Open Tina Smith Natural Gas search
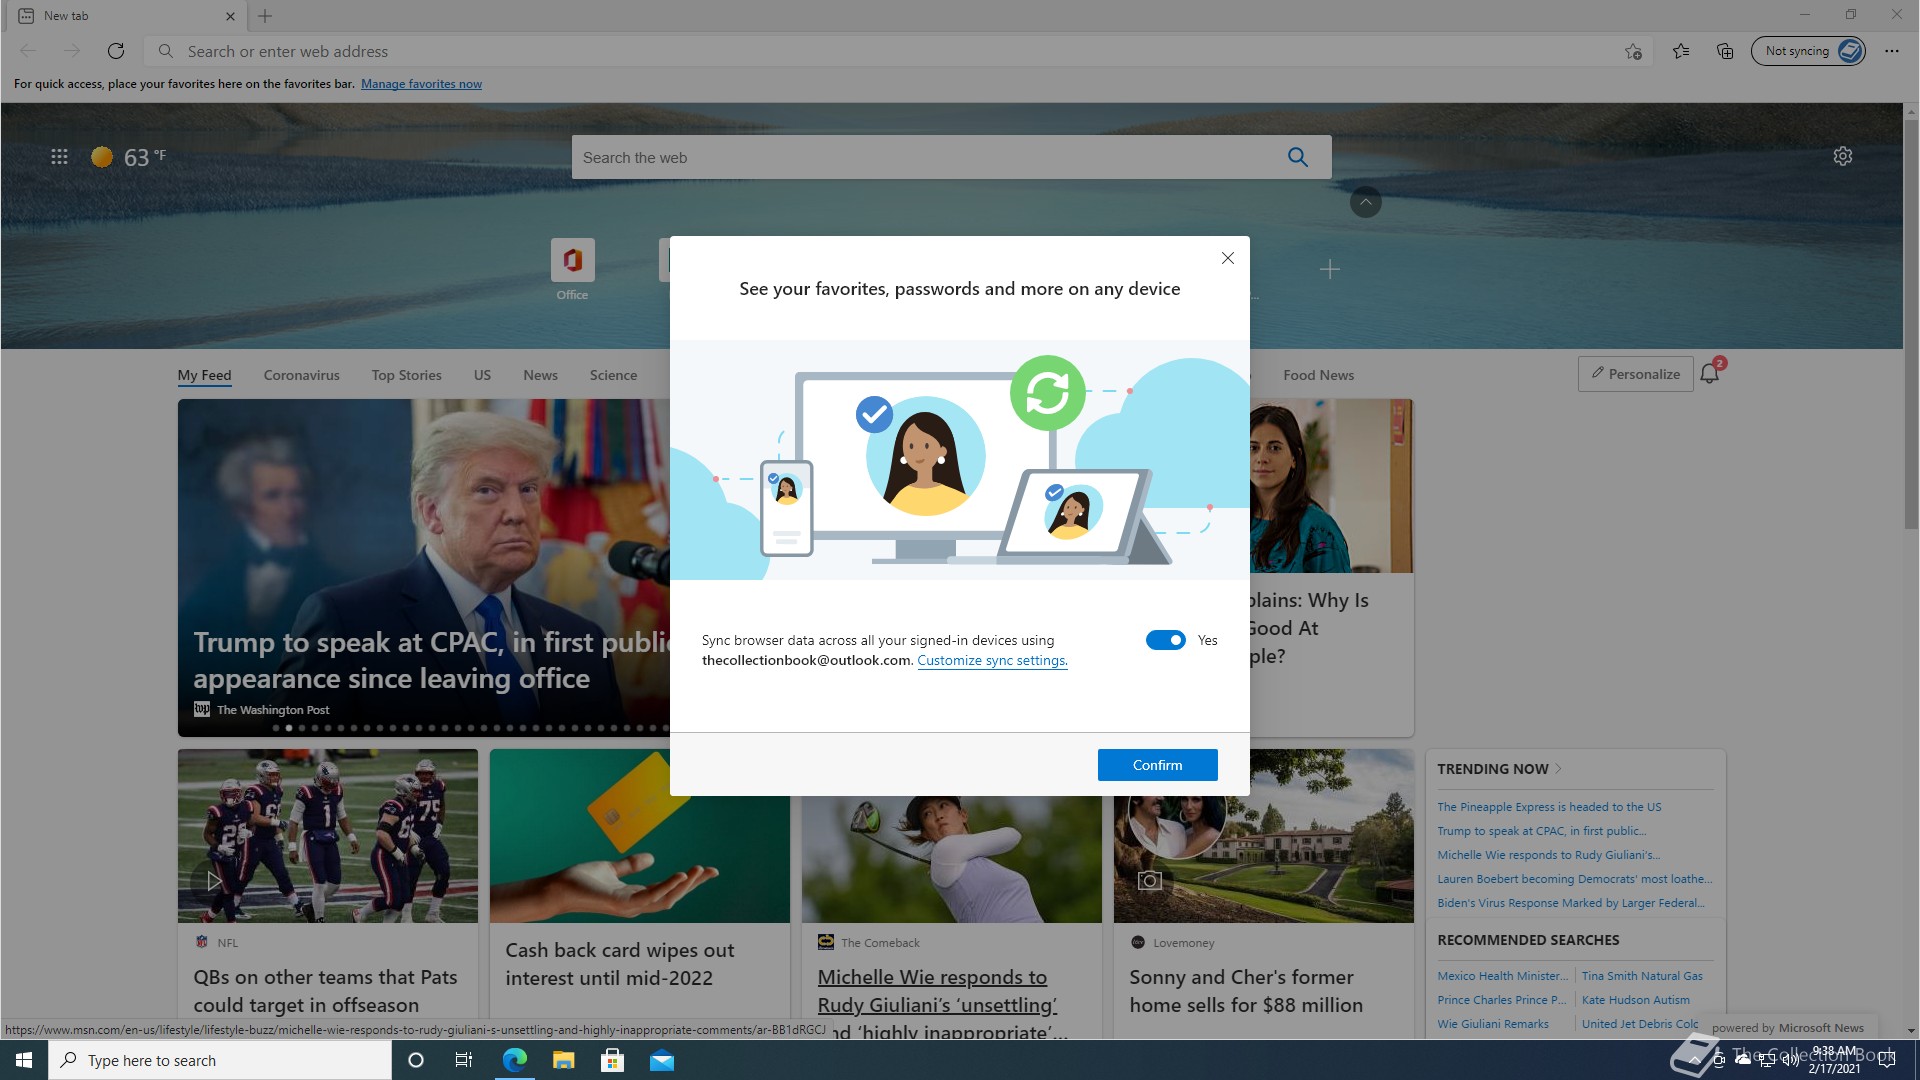 (x=1642, y=976)
